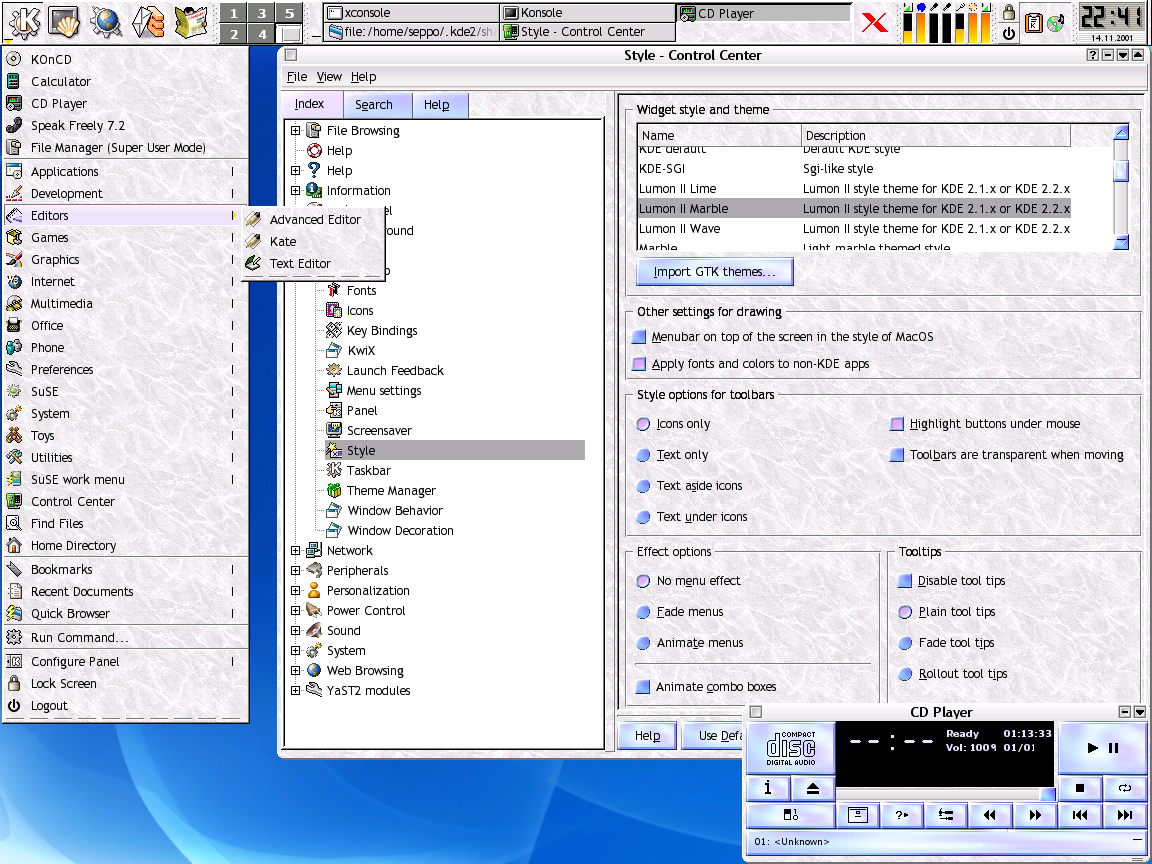The width and height of the screenshot is (1152, 864).
Task: Switch to virtual desktop 3
Action: [262, 13]
